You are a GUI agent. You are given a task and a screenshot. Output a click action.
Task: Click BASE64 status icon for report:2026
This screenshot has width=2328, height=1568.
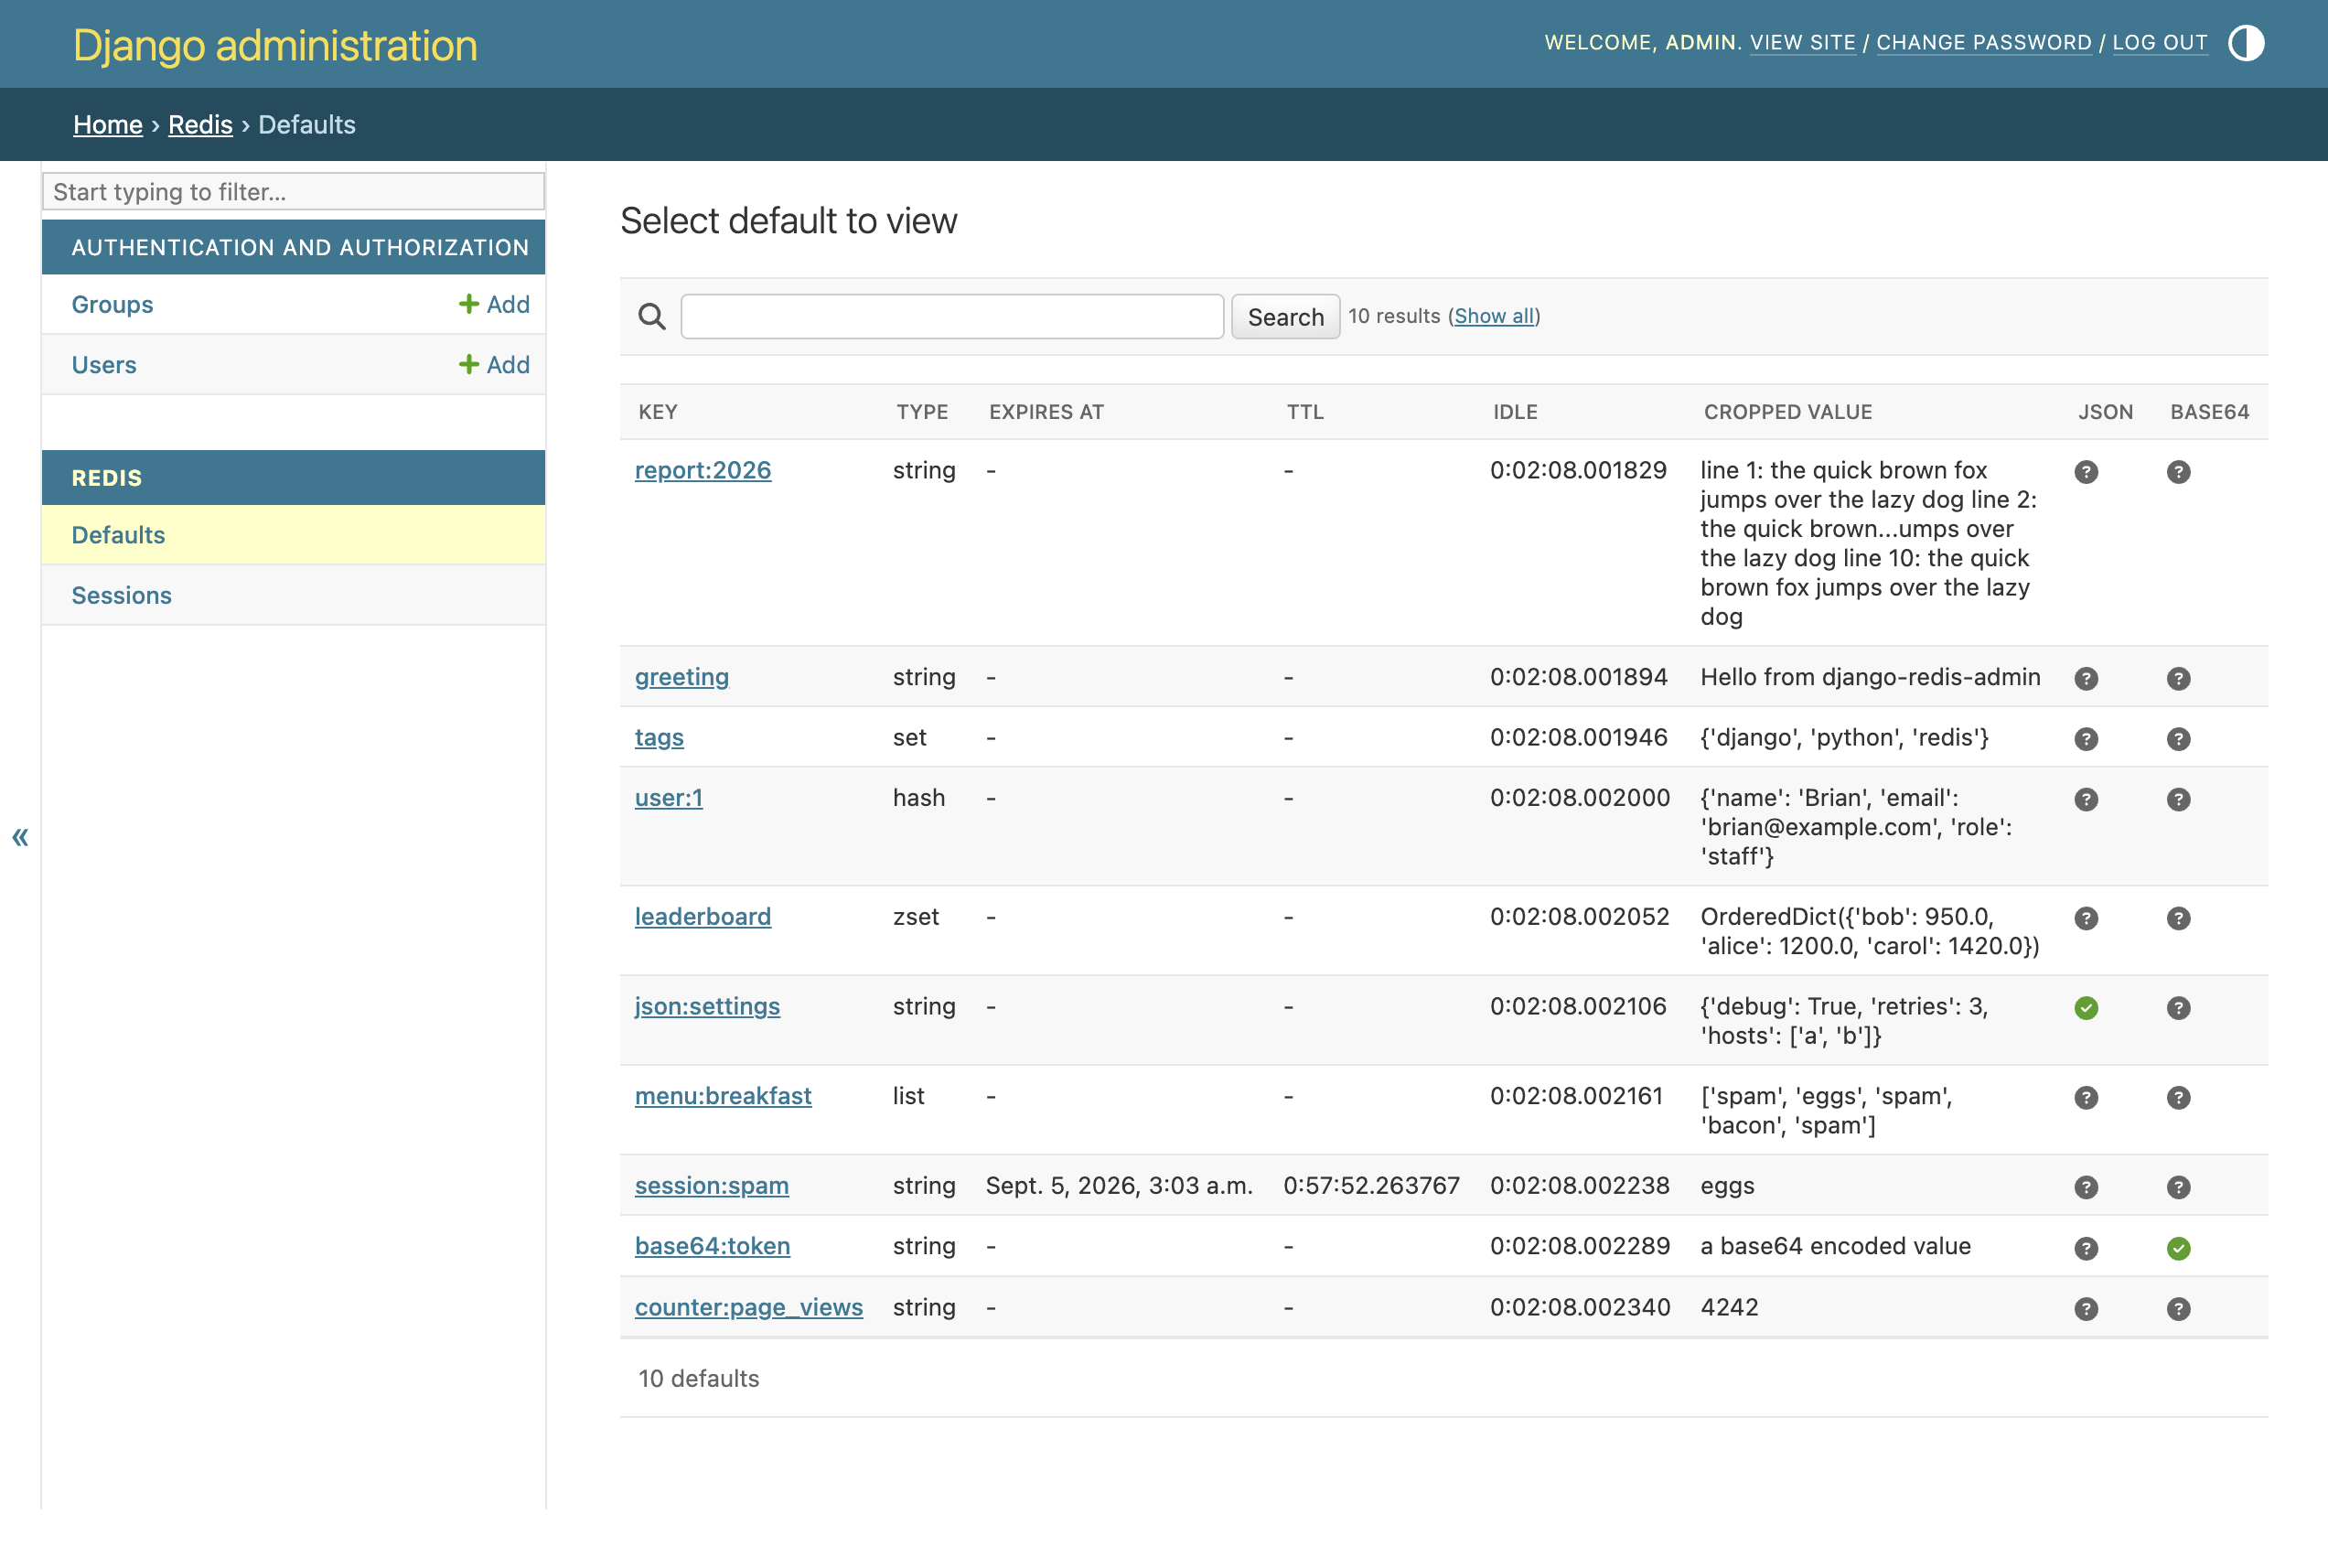tap(2179, 472)
